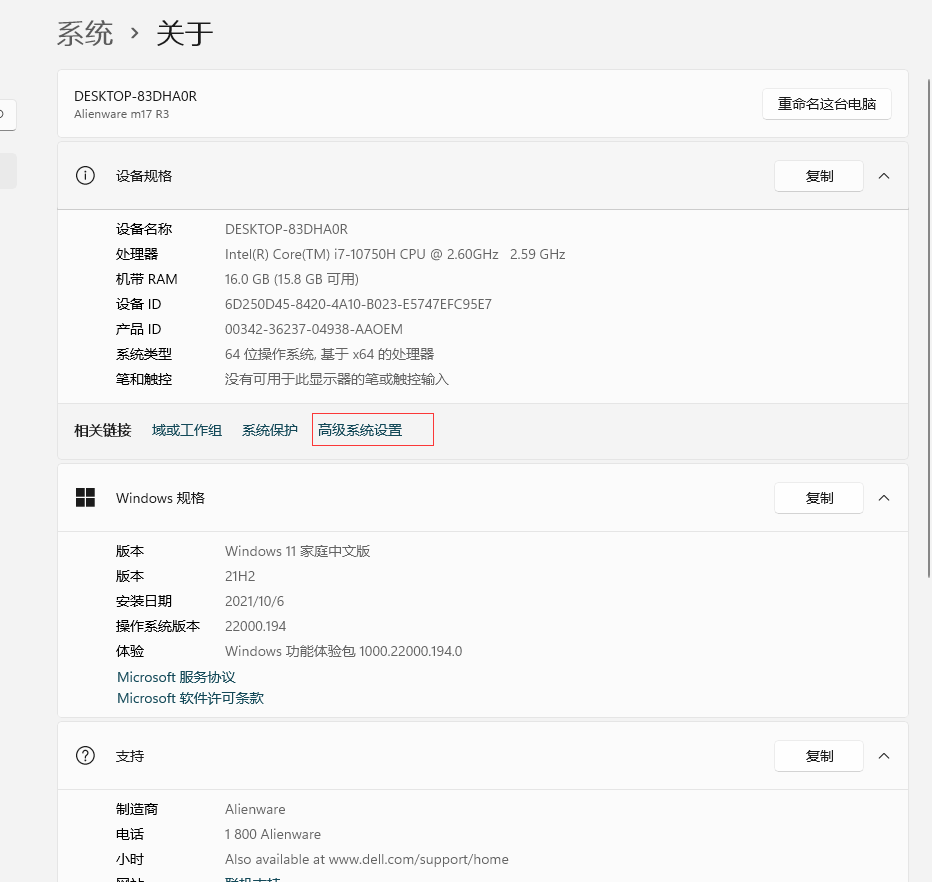
Task: Click the 操作系统版本 label
Action: pyautogui.click(x=158, y=626)
